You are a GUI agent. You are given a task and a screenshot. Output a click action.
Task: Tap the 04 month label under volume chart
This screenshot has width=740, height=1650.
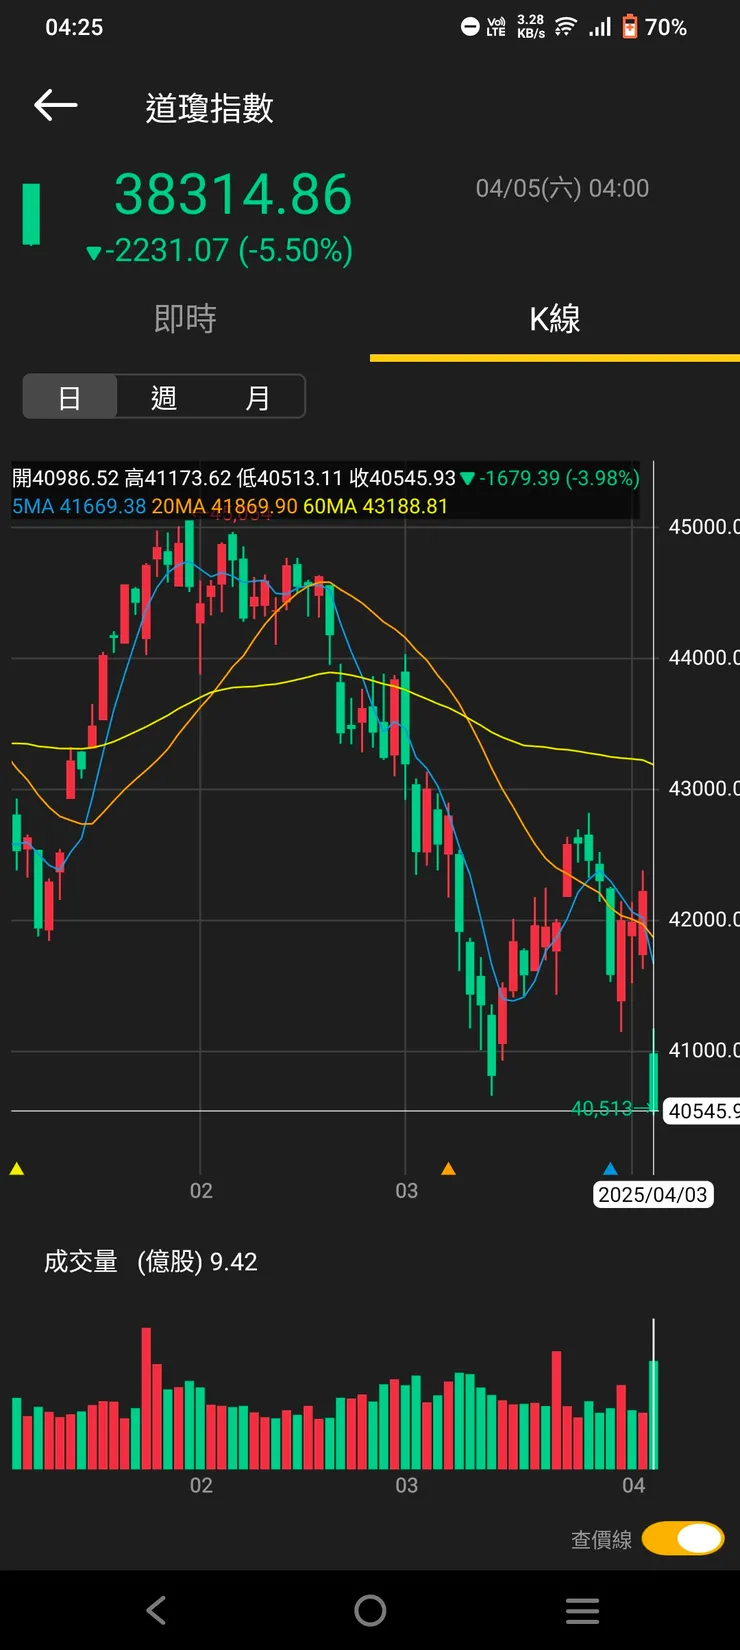coord(634,1485)
